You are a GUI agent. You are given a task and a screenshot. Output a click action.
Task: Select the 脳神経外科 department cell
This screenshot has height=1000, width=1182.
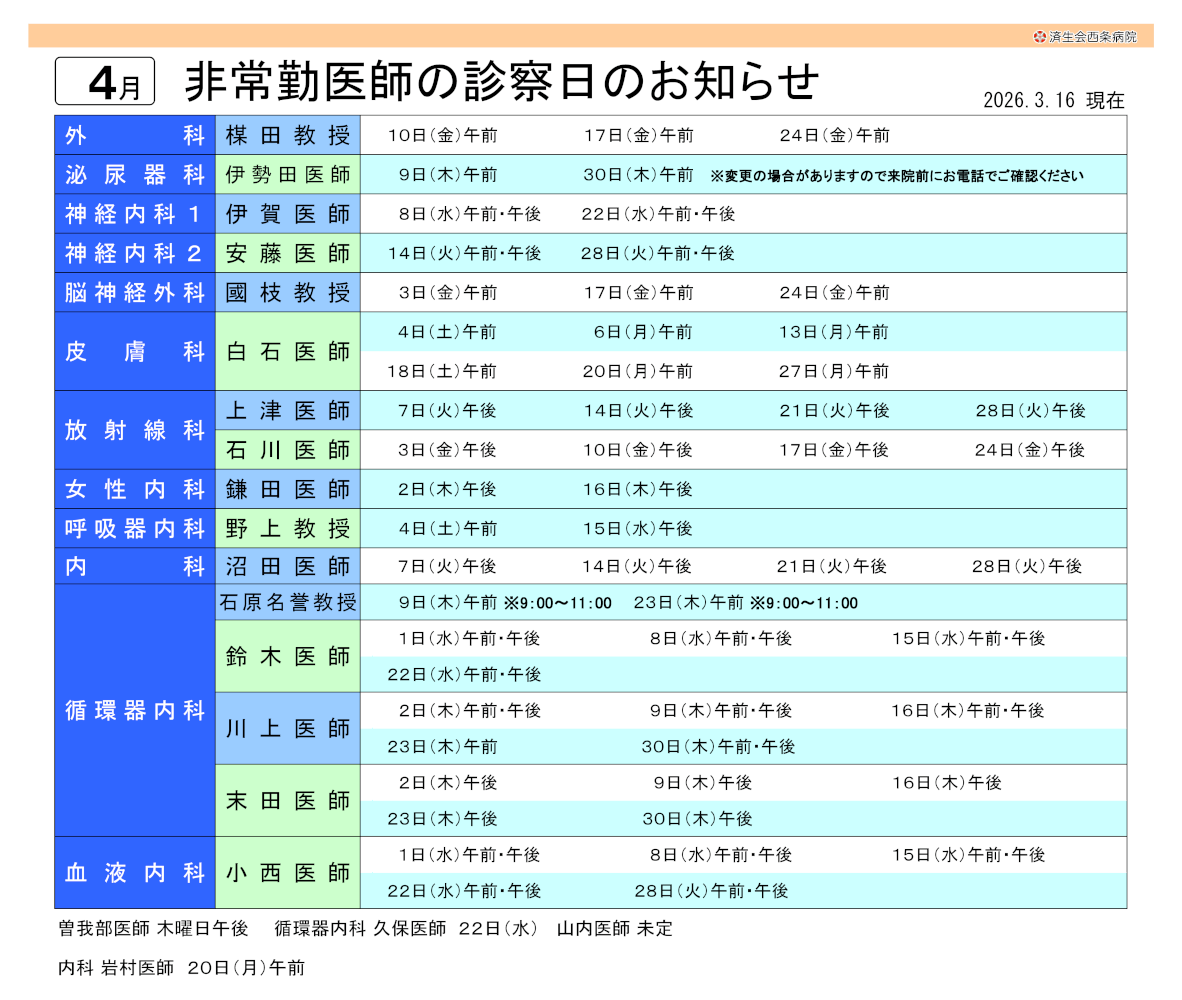pyautogui.click(x=135, y=293)
